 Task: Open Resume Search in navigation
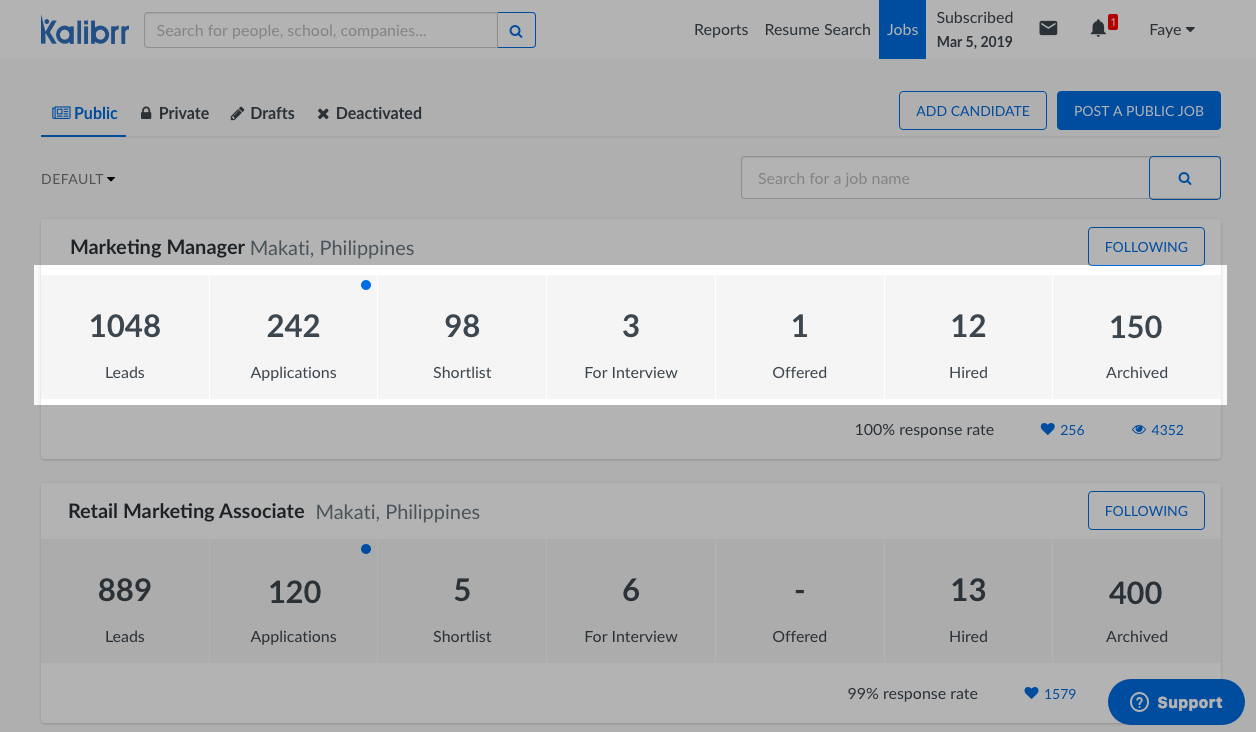(x=817, y=30)
